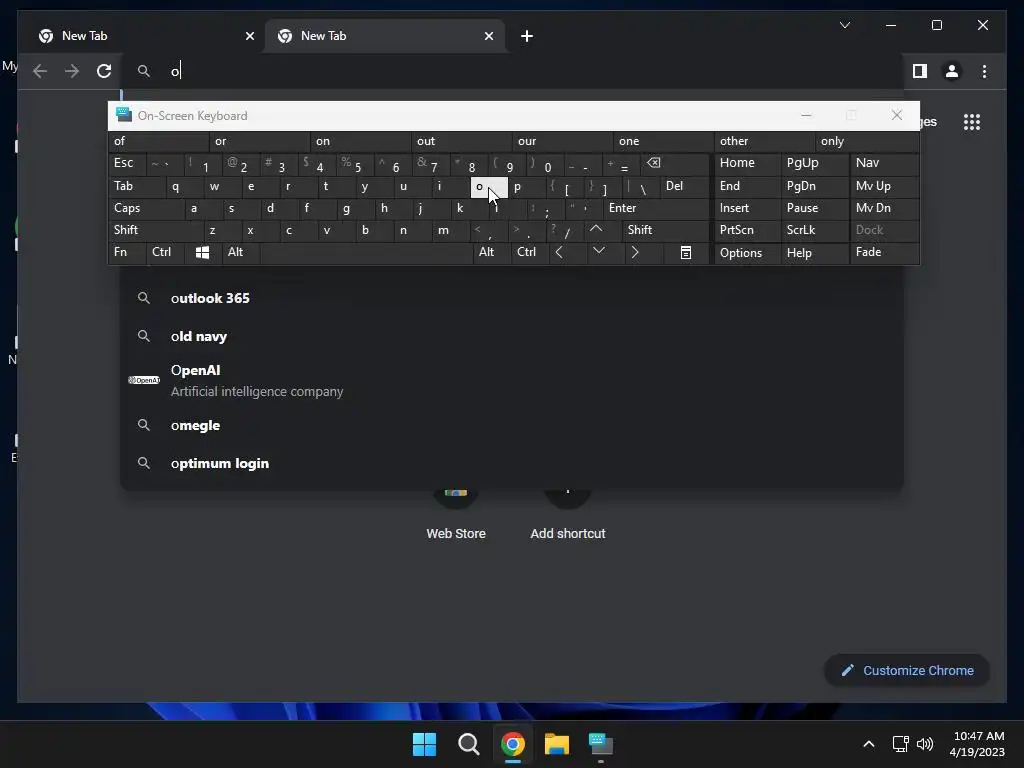1024x768 pixels.
Task: Toggle the left Shift key
Action: tap(155, 230)
